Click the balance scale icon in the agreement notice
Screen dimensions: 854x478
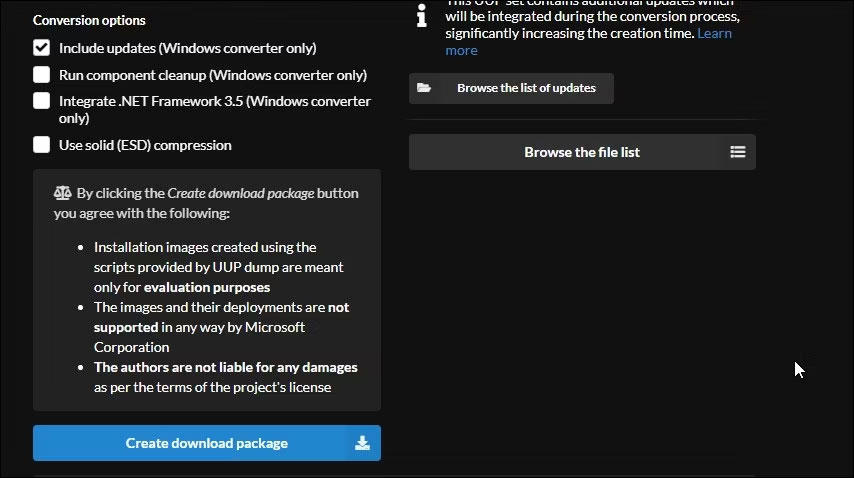(x=62, y=193)
